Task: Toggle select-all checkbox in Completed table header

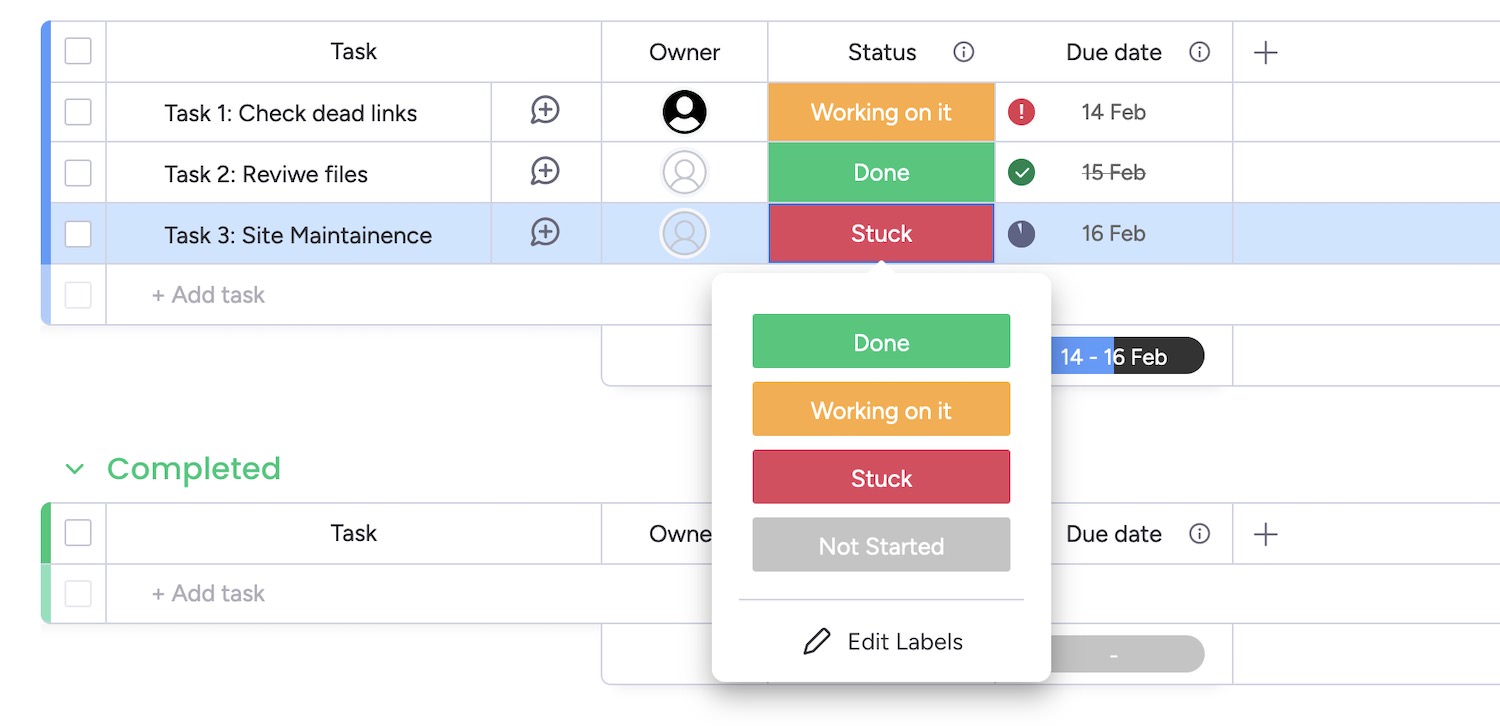Action: pyautogui.click(x=78, y=533)
